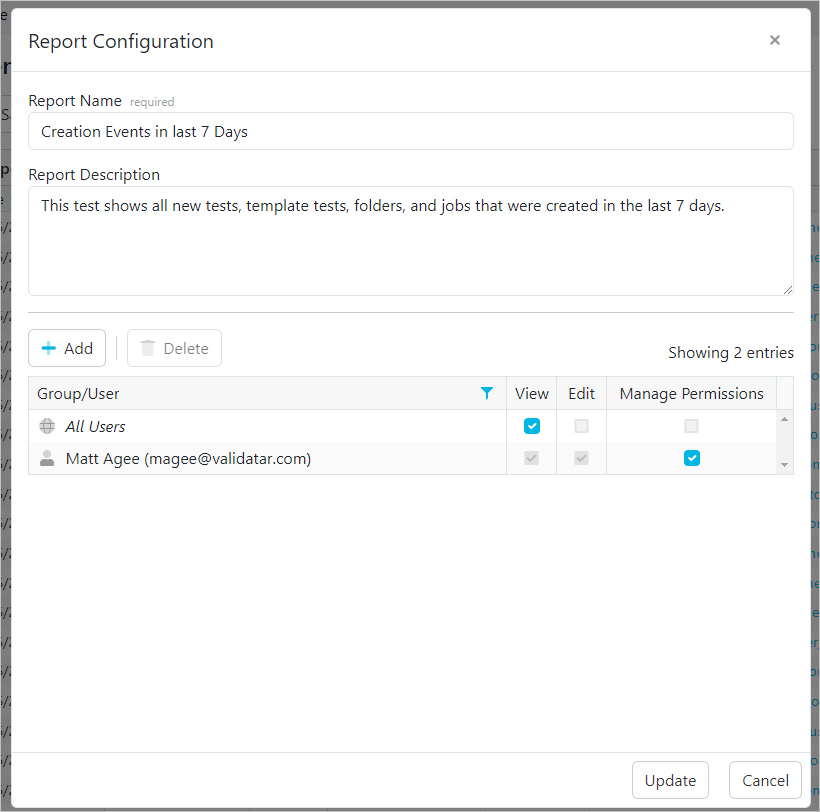Click the Cancel button
820x812 pixels.
tap(765, 780)
